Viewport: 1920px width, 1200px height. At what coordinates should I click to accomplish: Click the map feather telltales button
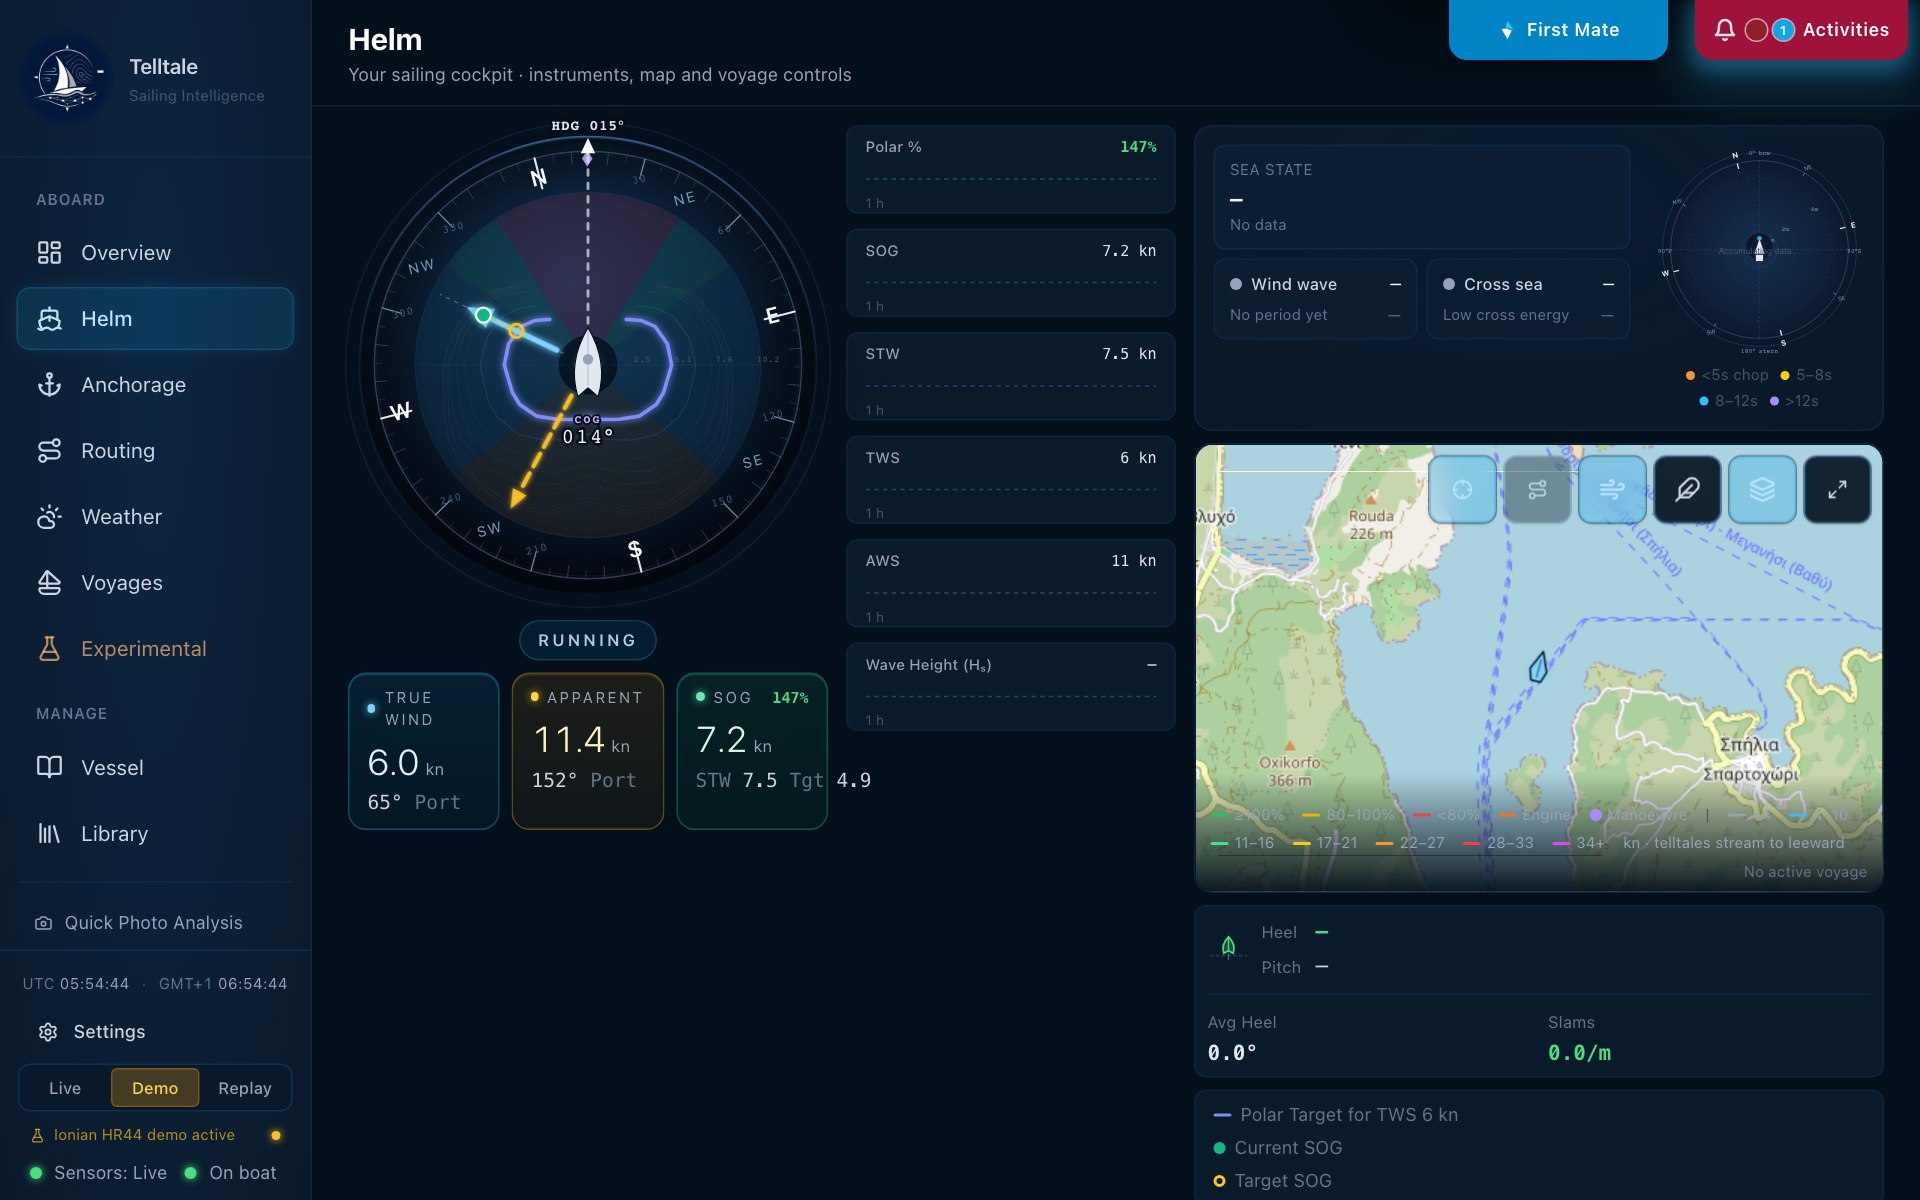[1687, 489]
